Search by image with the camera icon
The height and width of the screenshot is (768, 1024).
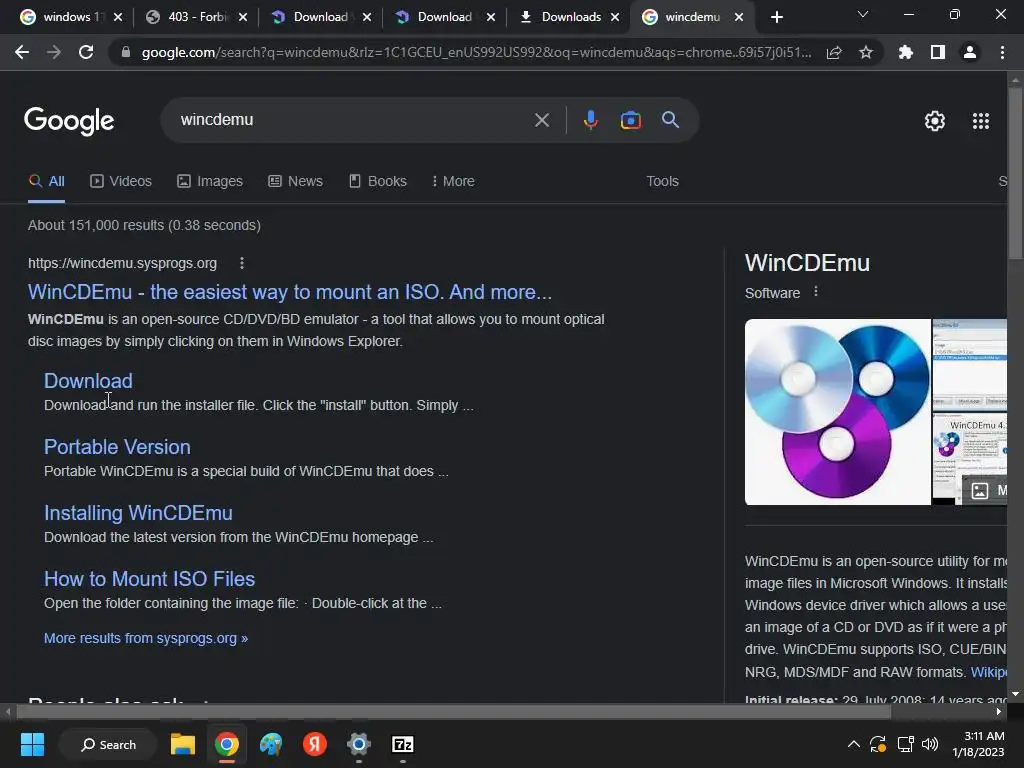[630, 120]
